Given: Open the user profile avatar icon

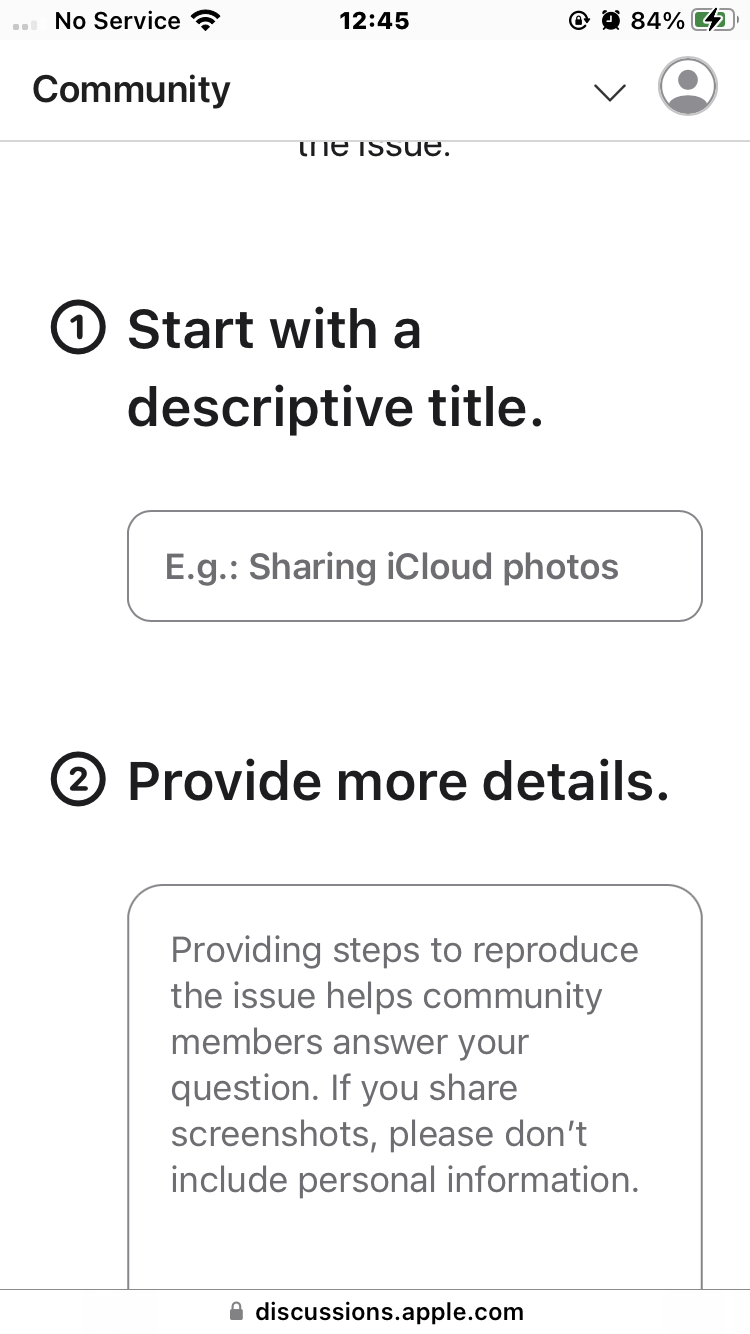Looking at the screenshot, I should point(687,87).
